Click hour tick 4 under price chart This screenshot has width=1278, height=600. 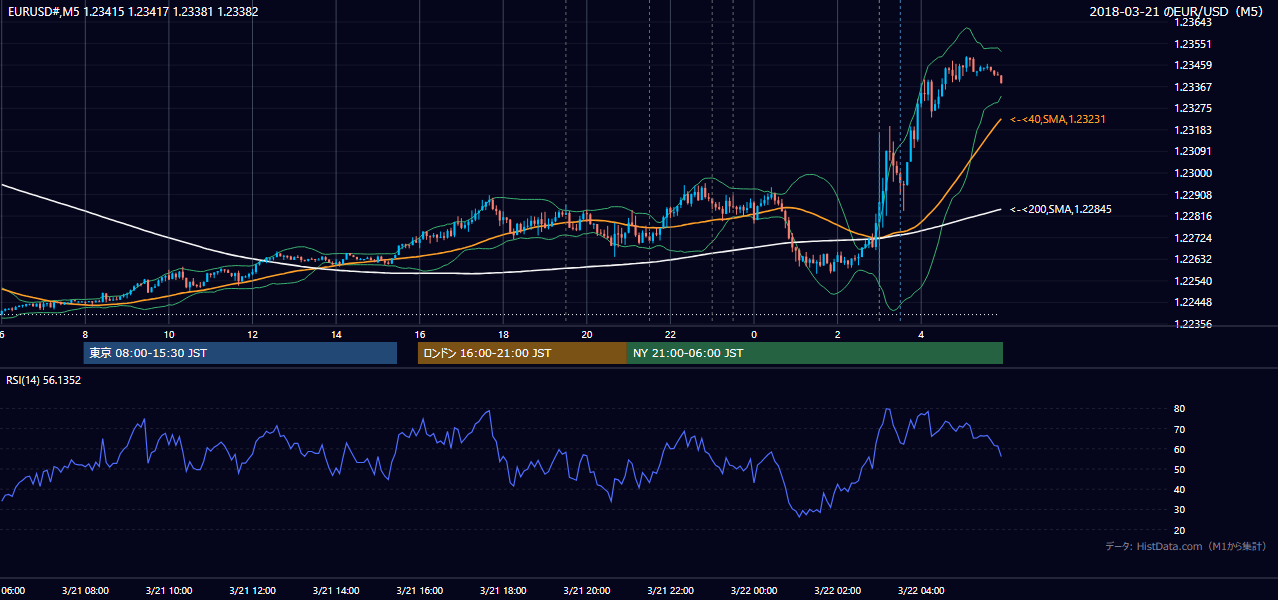(921, 334)
